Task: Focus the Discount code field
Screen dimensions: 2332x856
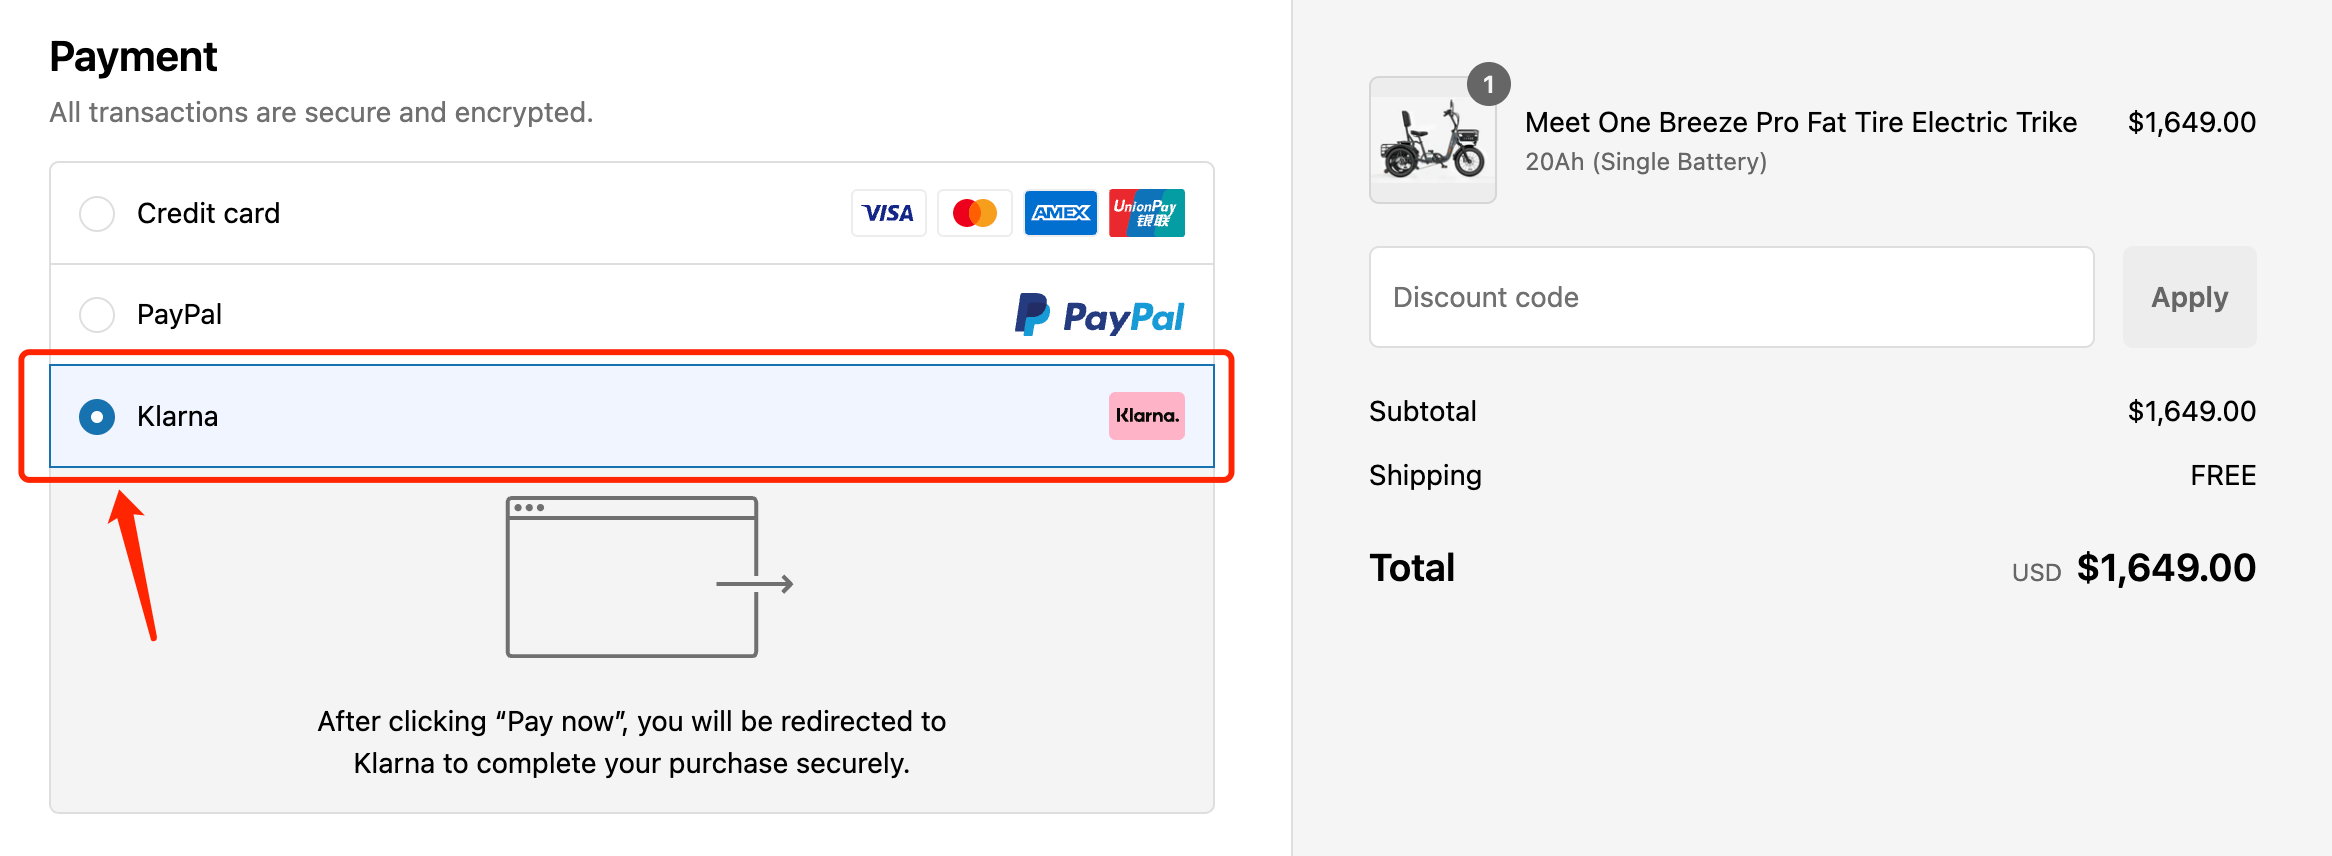Action: (x=1731, y=297)
